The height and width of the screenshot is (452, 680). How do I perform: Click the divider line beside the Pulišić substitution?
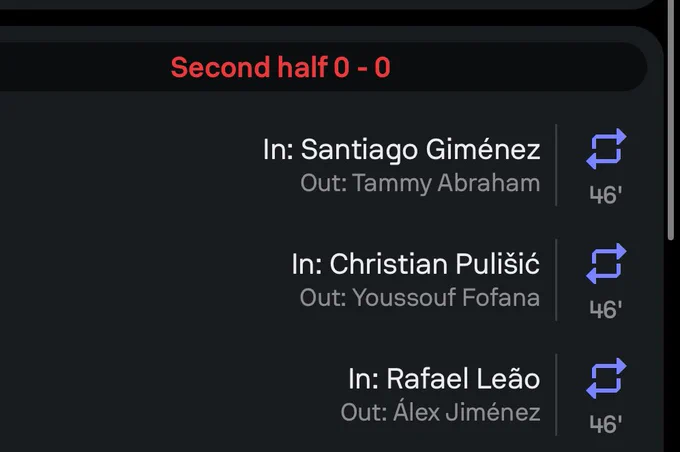(x=556, y=280)
